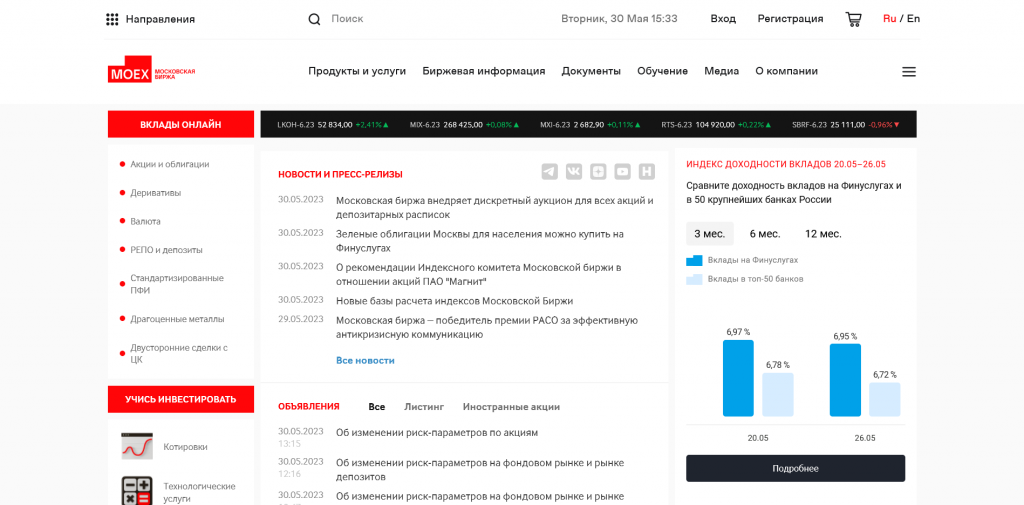Image resolution: width=1024 pixels, height=505 pixels.
Task: Select the Листинг announcements tab
Action: (424, 406)
